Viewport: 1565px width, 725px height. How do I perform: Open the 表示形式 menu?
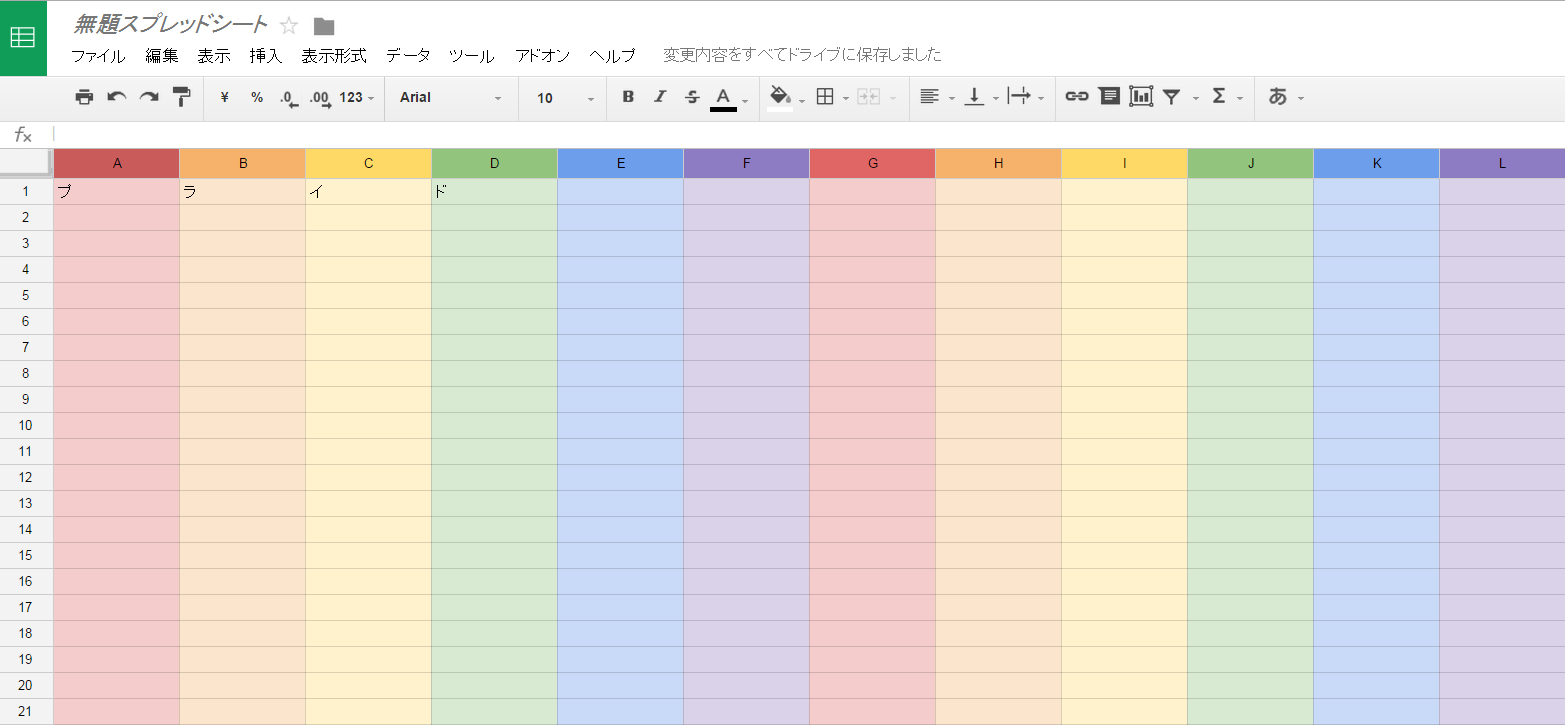334,56
